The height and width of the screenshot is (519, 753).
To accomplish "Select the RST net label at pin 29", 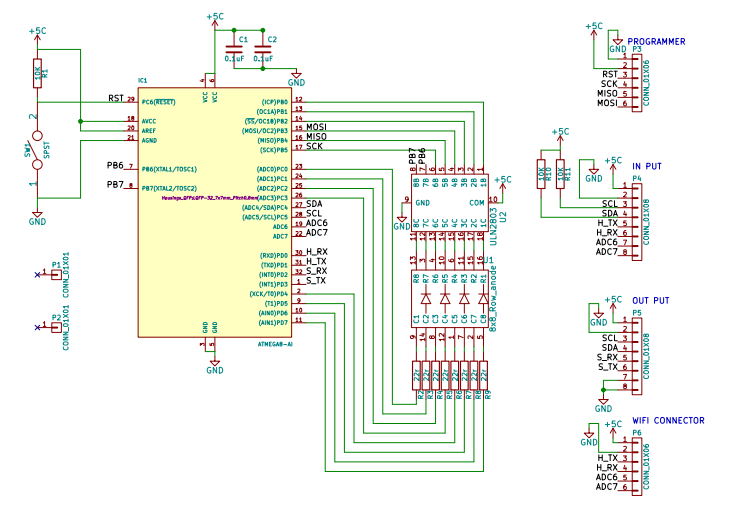I will point(116,98).
